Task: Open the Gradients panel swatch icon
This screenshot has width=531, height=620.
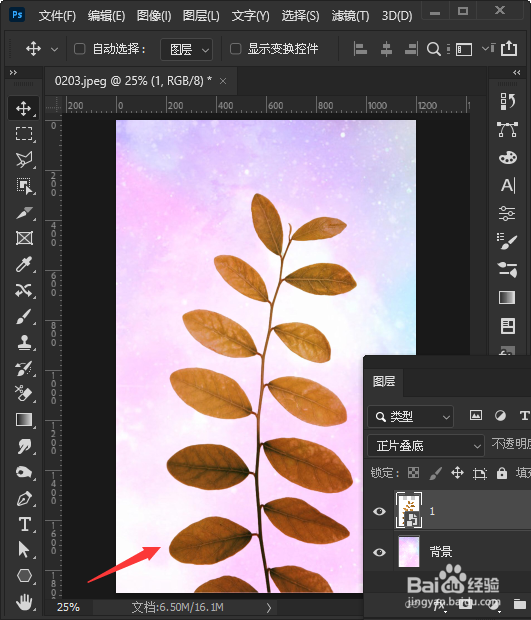Action: (x=507, y=297)
